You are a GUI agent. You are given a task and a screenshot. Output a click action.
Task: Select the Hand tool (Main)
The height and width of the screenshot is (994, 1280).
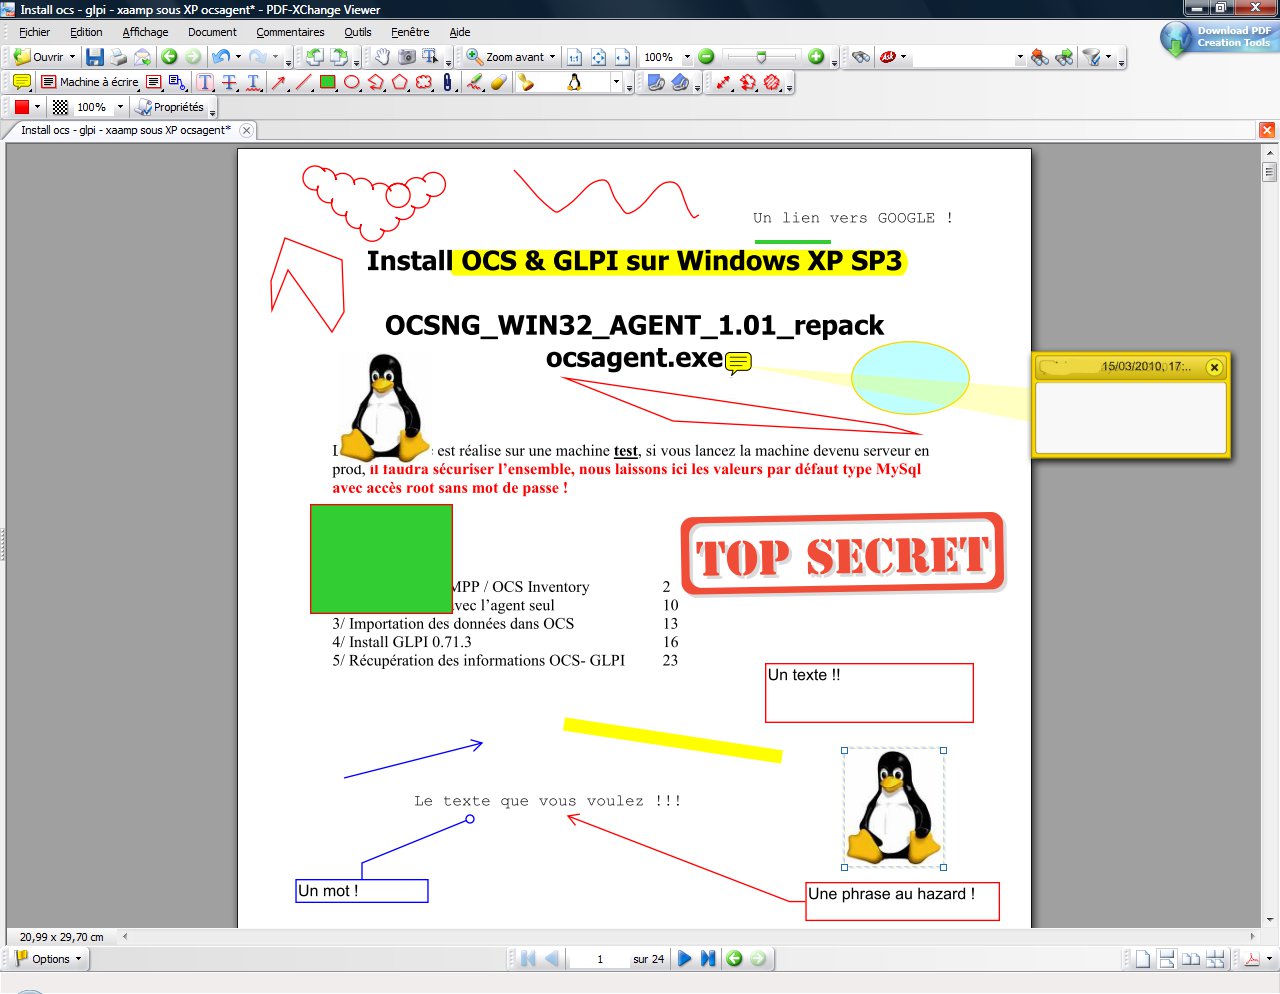pyautogui.click(x=383, y=57)
